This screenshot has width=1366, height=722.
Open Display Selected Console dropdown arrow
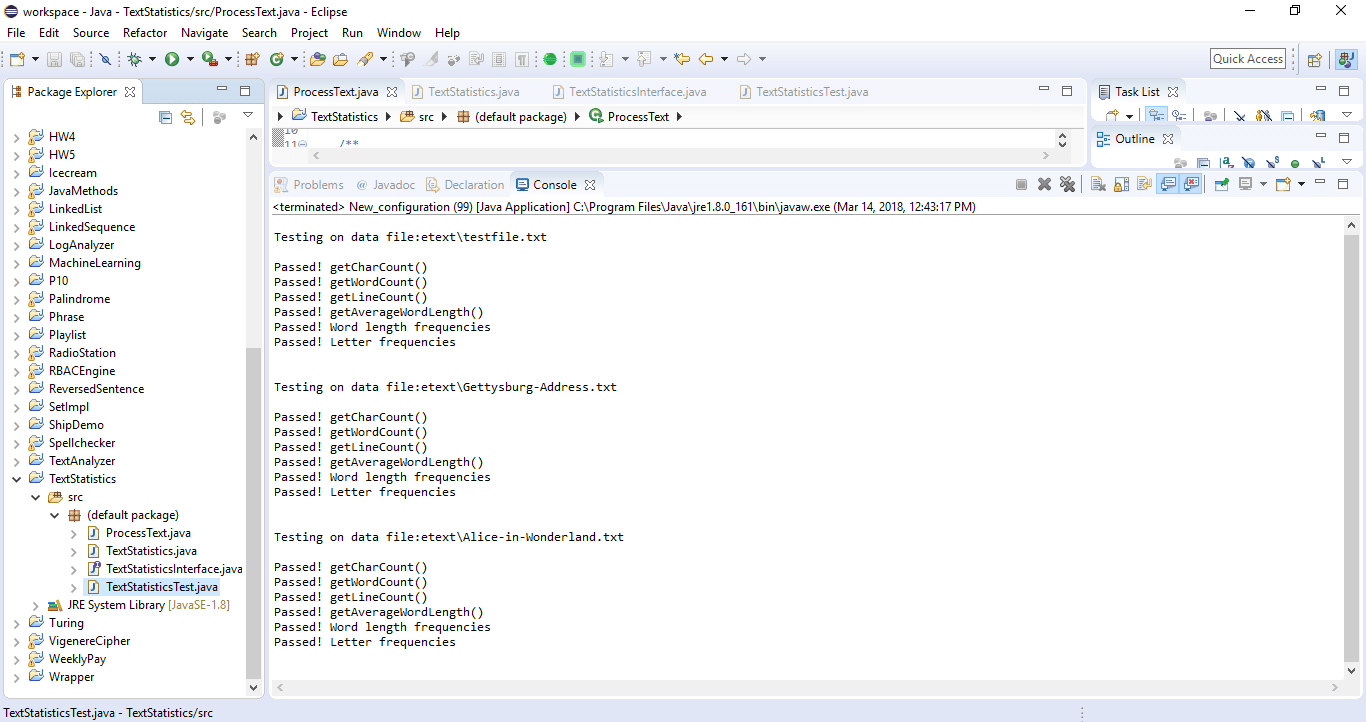pos(1263,184)
